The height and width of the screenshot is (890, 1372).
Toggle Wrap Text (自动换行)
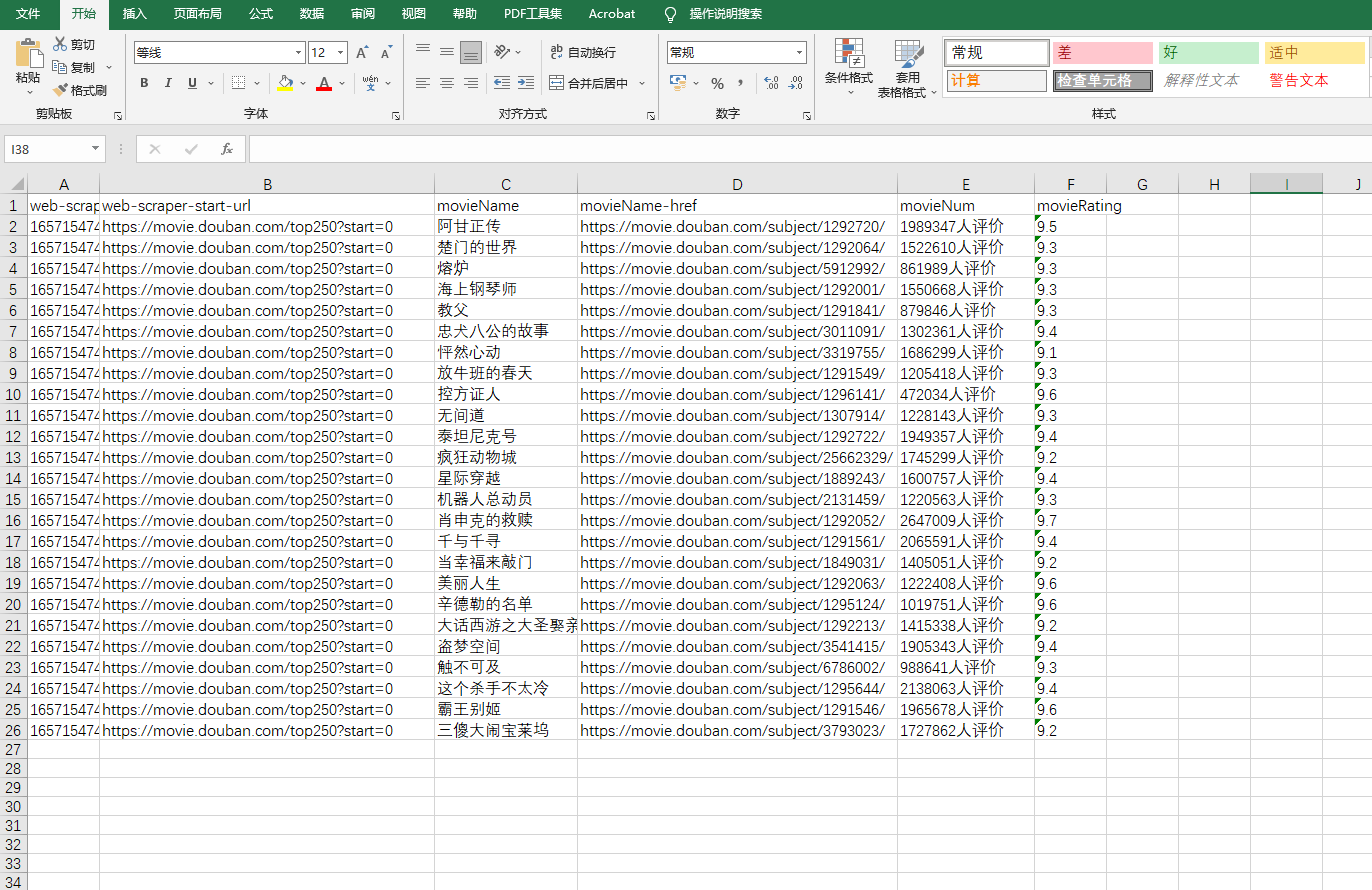(x=583, y=52)
